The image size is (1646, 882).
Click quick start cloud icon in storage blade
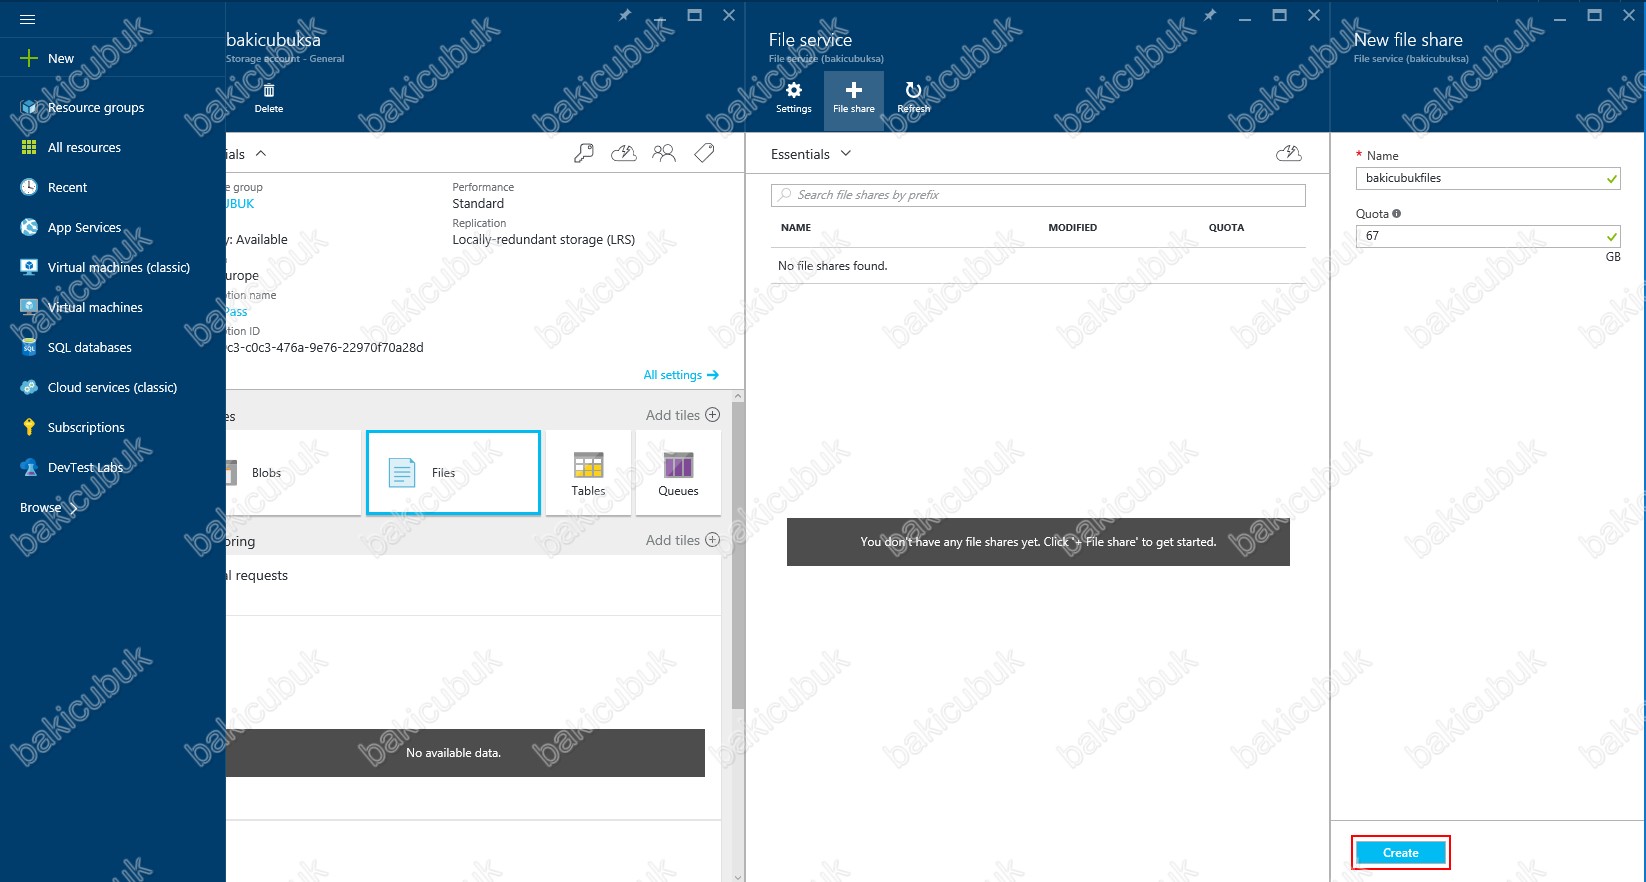tap(624, 153)
